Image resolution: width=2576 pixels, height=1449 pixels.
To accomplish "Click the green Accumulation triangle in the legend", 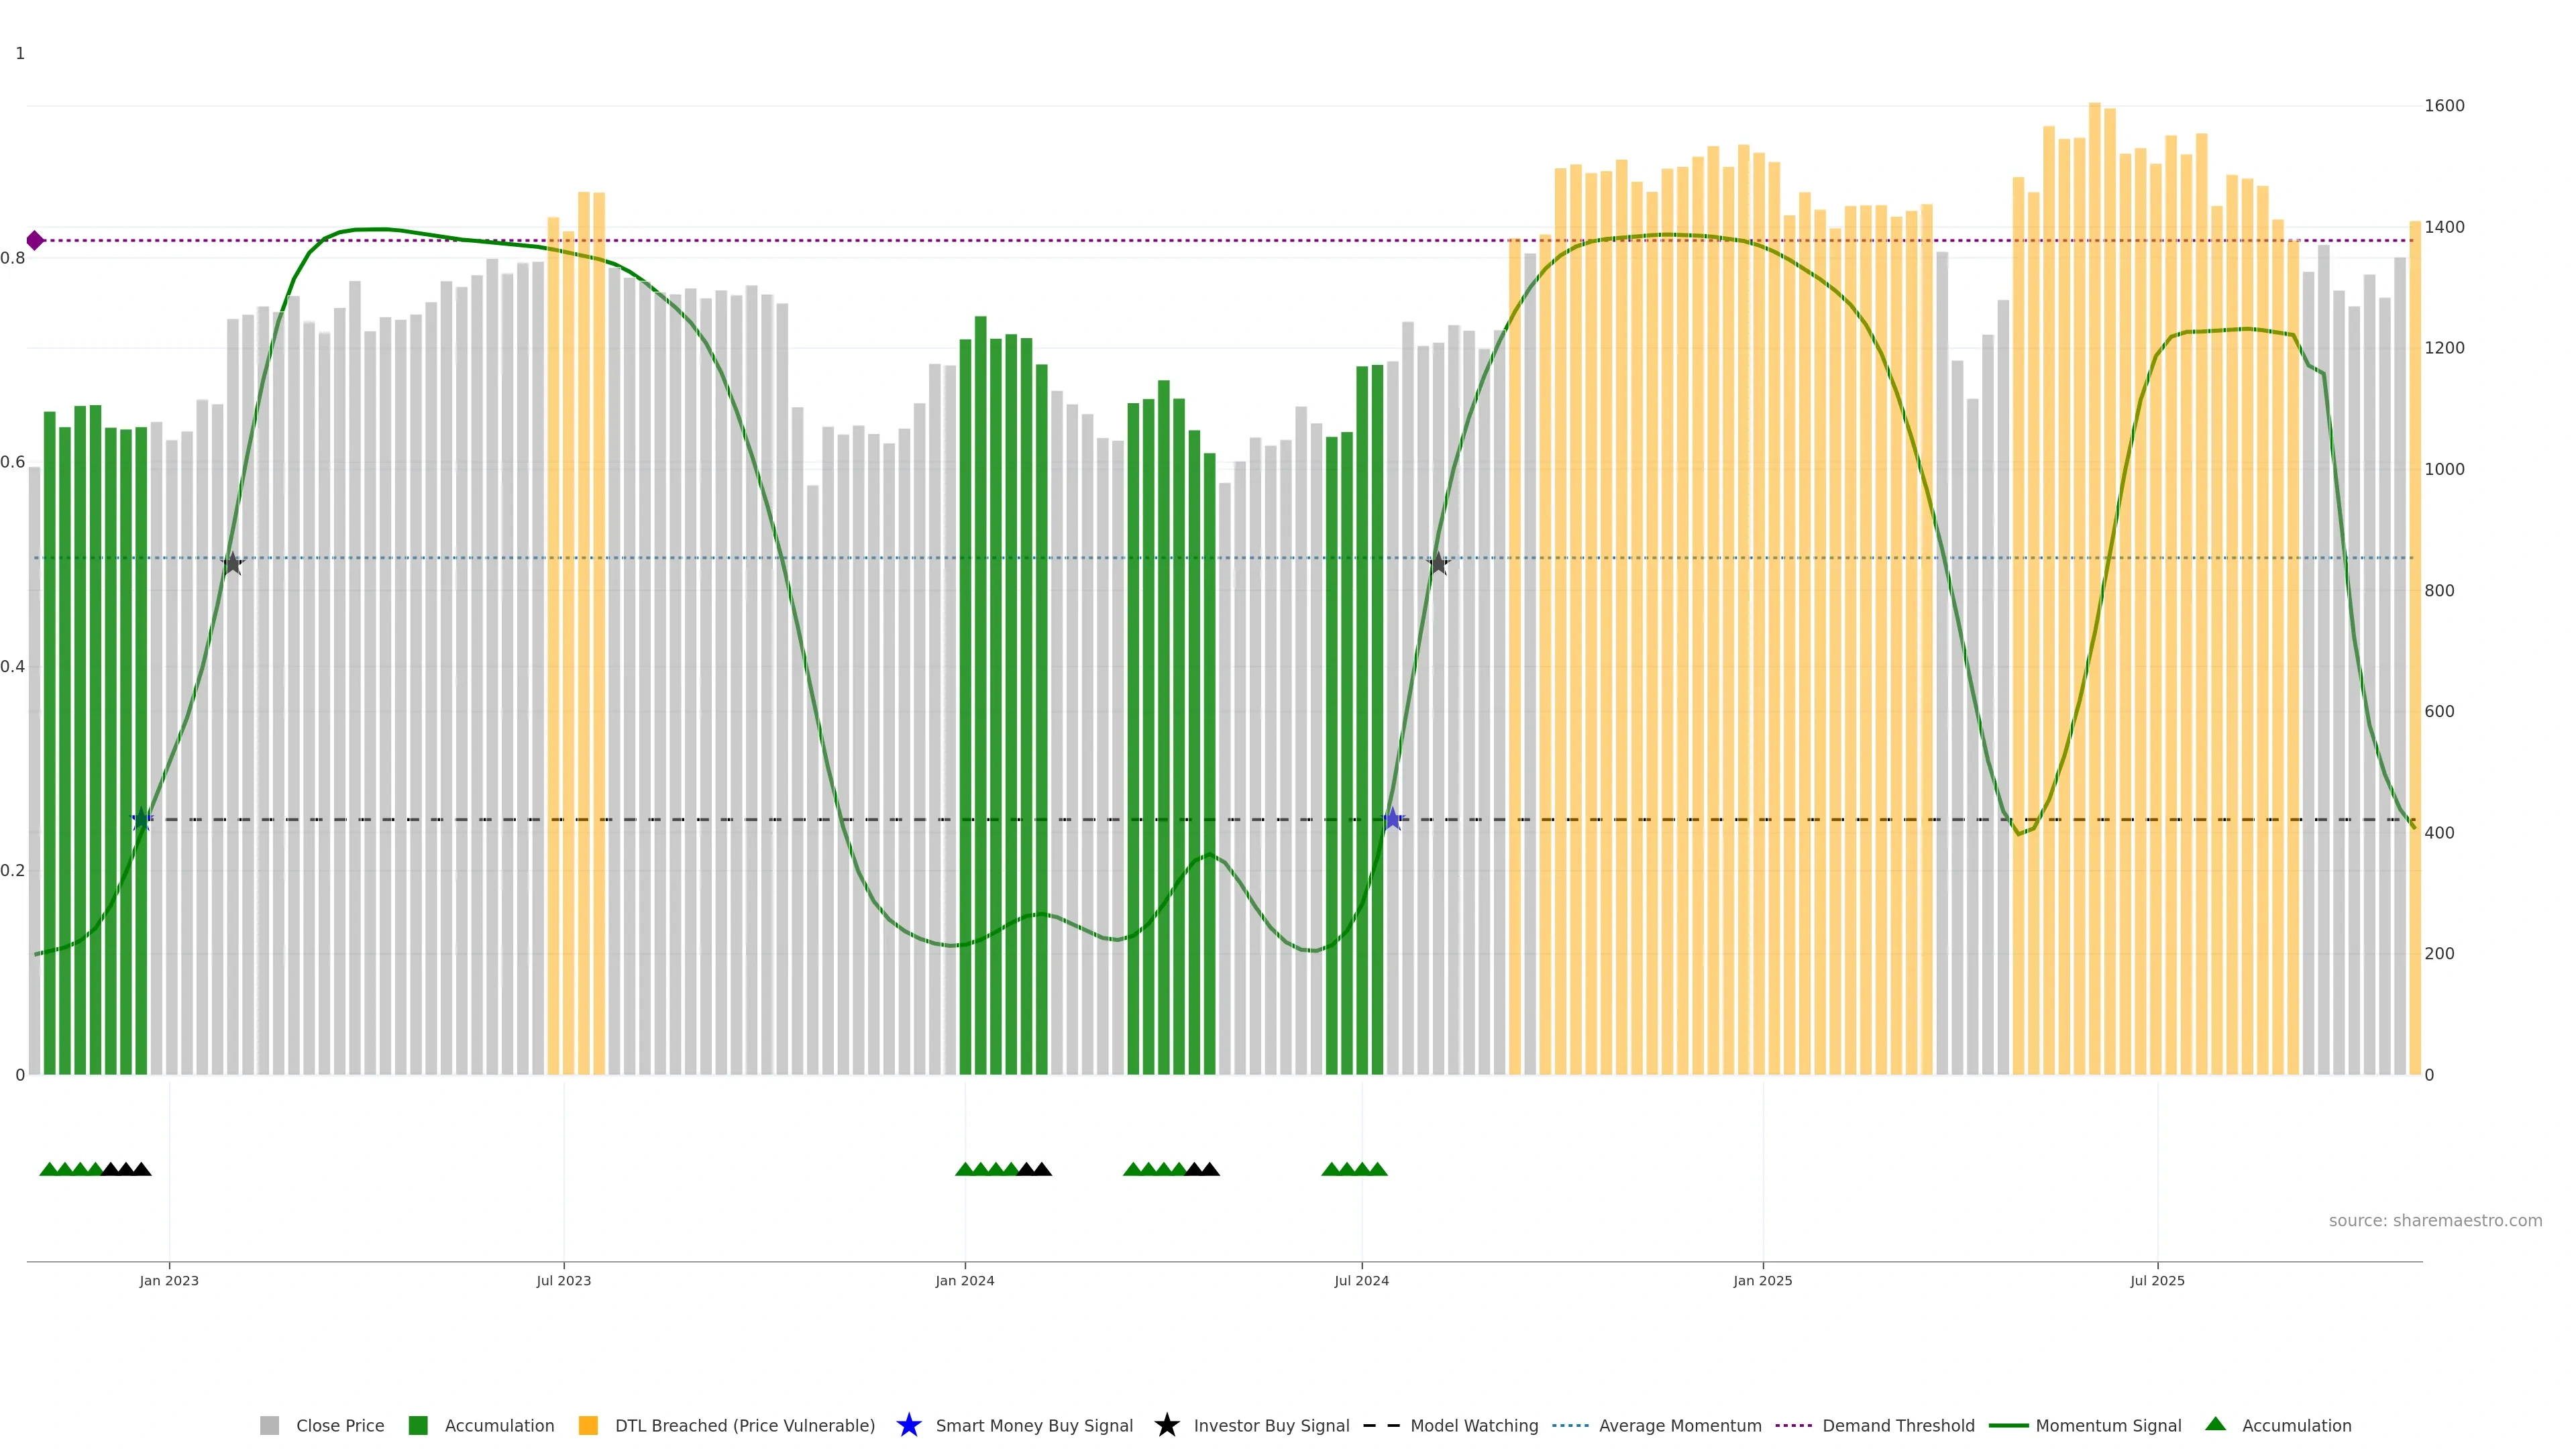I will tap(2215, 1424).
